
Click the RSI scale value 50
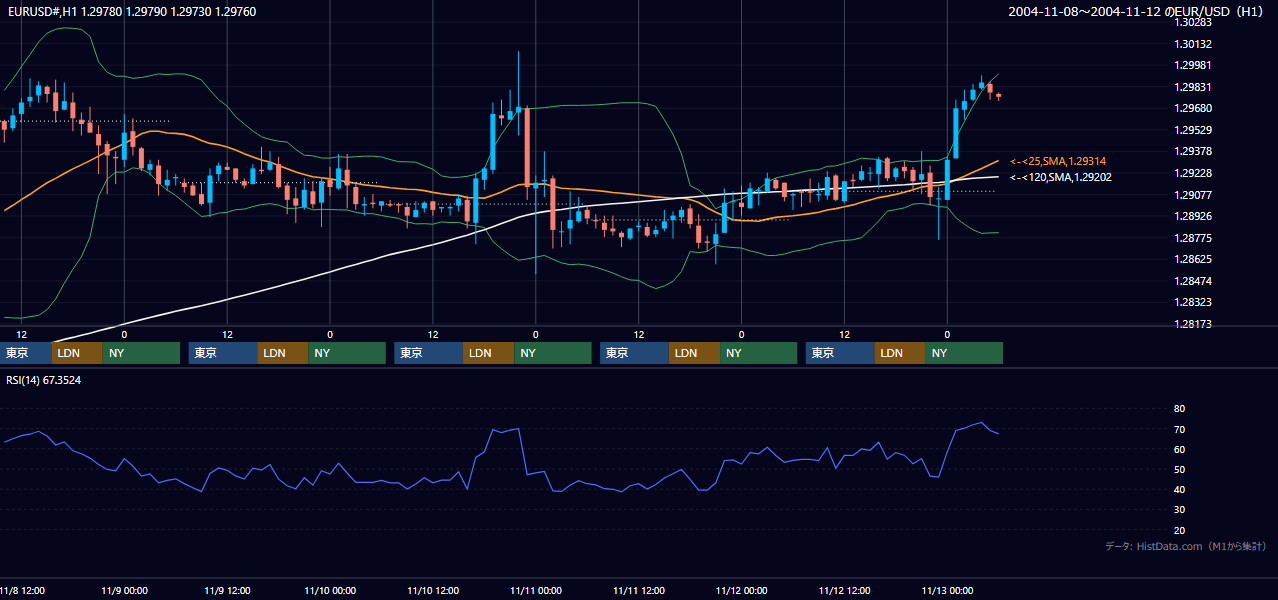1179,469
